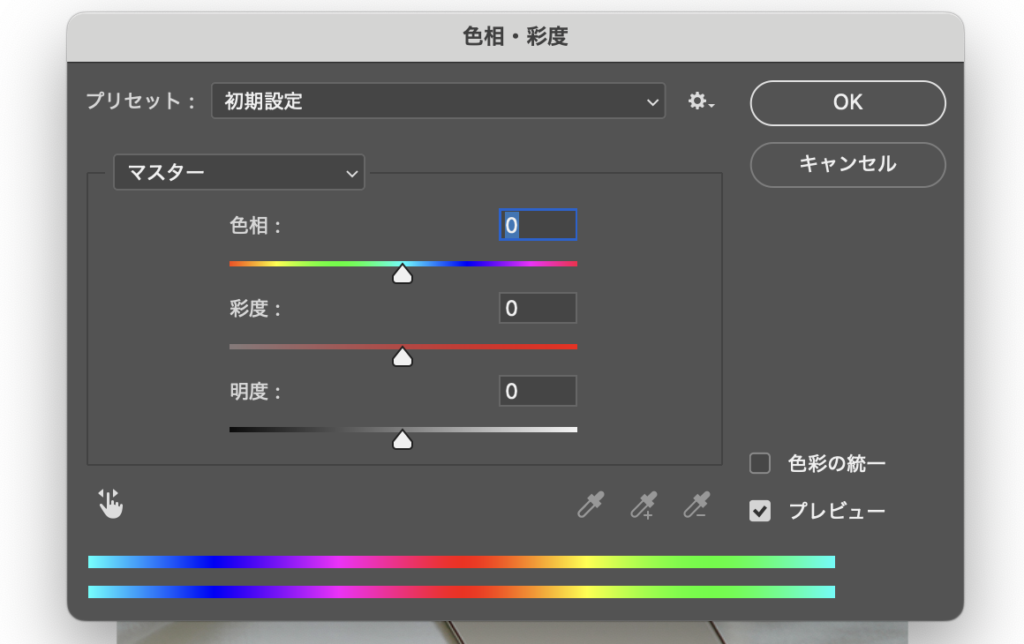Viewport: 1024px width, 644px height.
Task: Select the subtract-from-sample eyedropper with minus
Action: coord(696,506)
